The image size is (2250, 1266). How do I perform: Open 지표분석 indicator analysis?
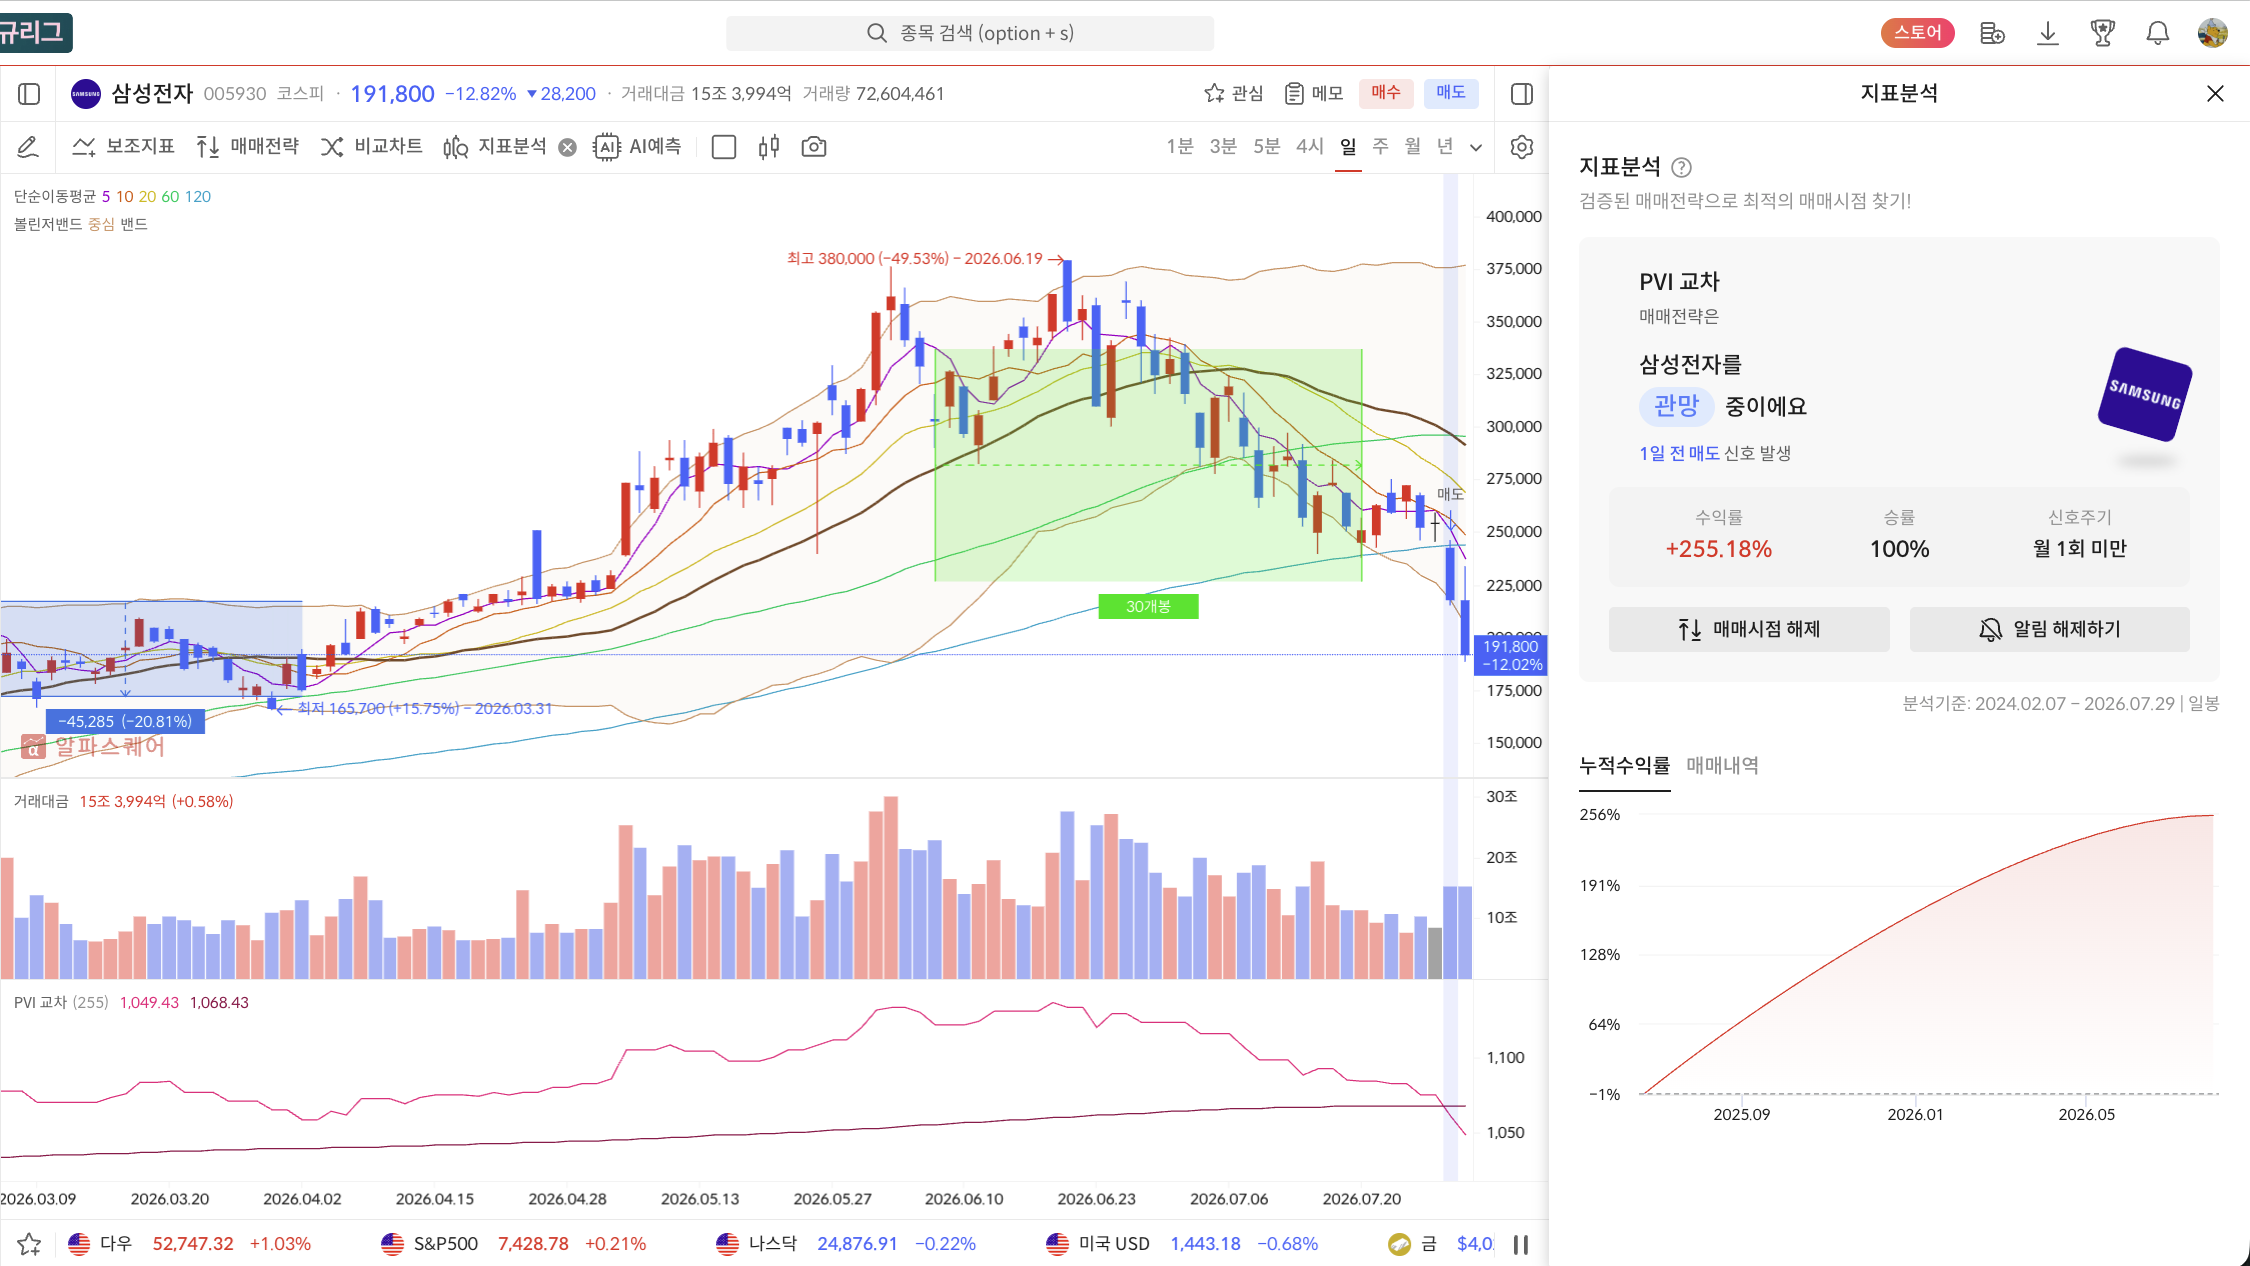[x=495, y=147]
